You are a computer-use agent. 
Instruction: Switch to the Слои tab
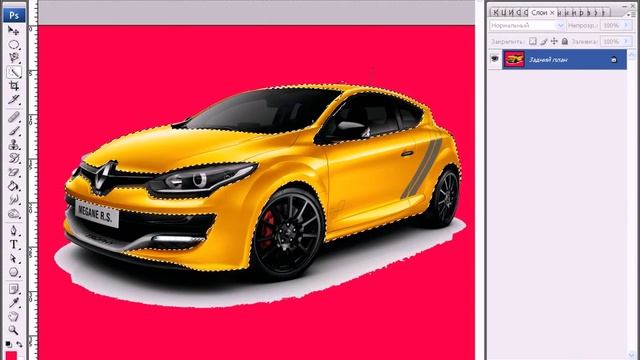pyautogui.click(x=539, y=13)
